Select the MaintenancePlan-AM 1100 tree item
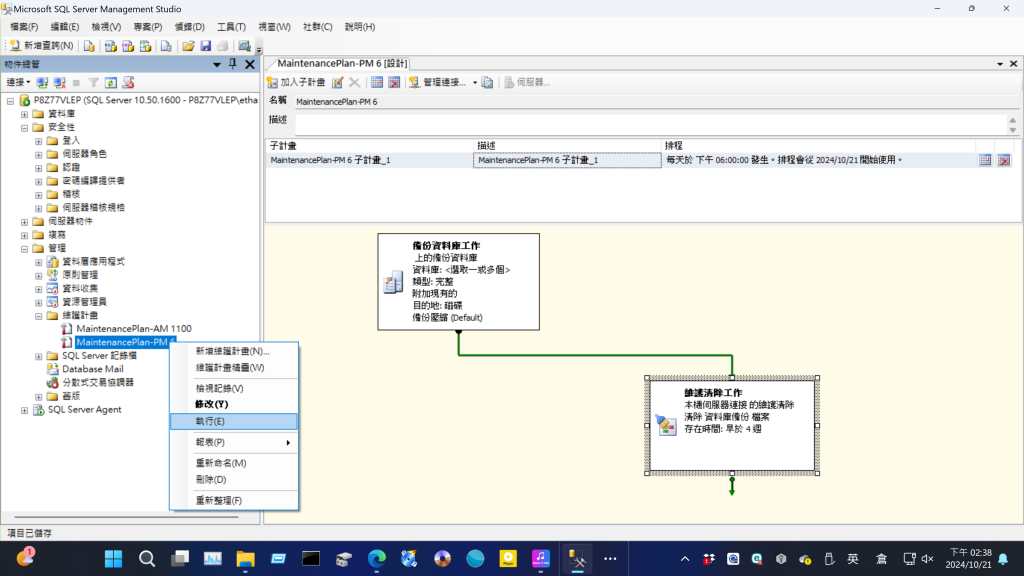1024x576 pixels. point(133,329)
